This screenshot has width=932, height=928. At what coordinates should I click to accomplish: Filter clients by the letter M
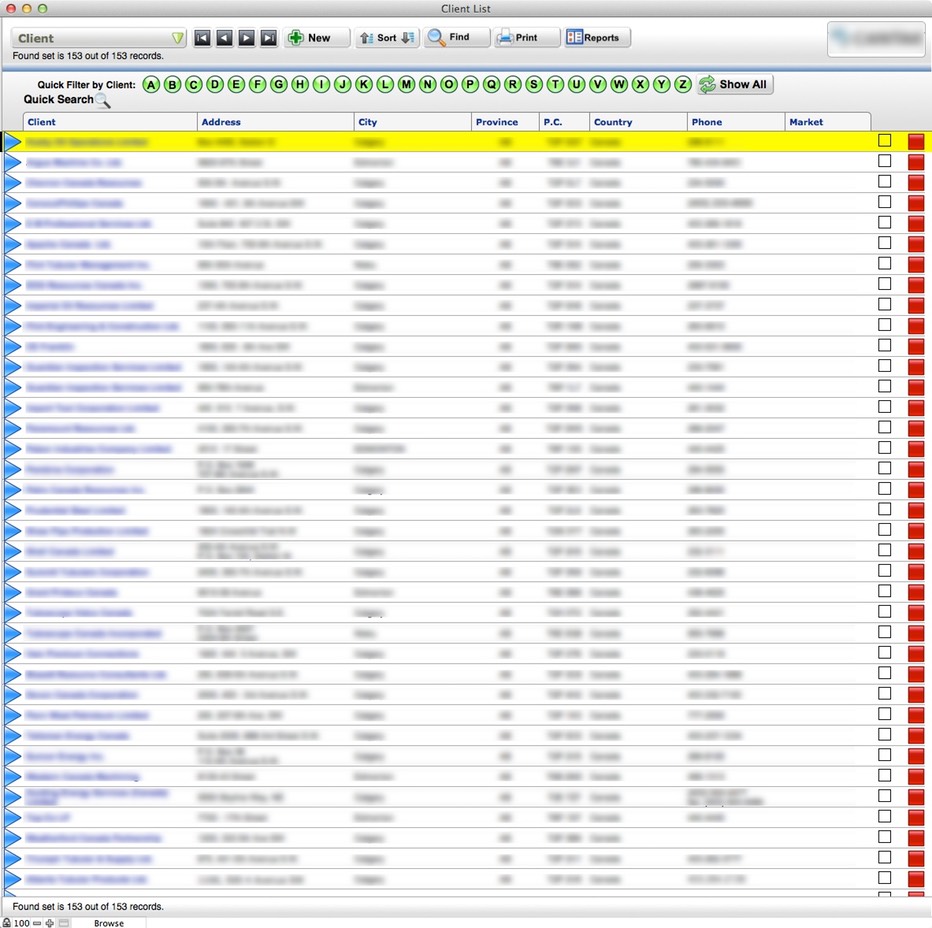407,84
